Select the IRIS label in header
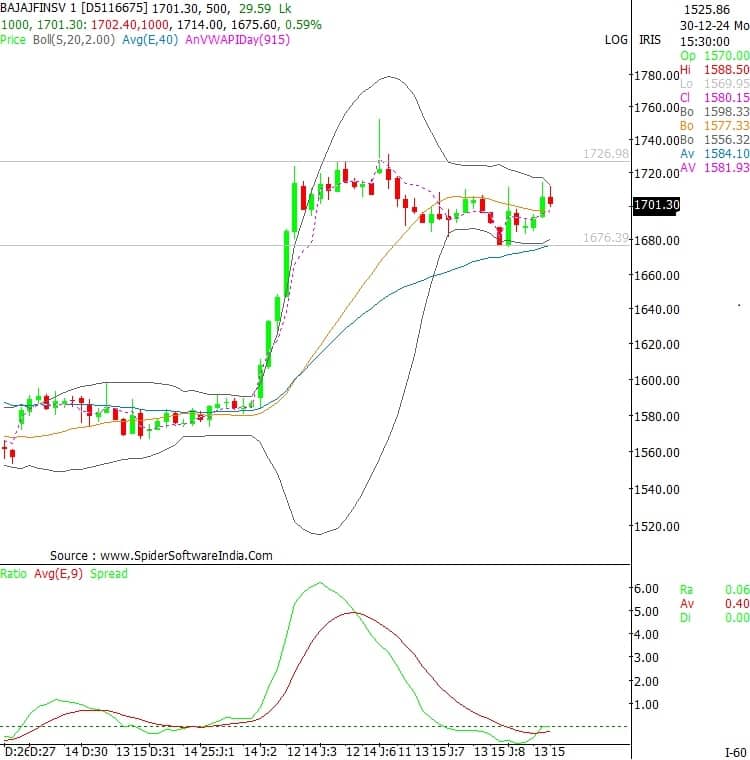 tap(649, 40)
